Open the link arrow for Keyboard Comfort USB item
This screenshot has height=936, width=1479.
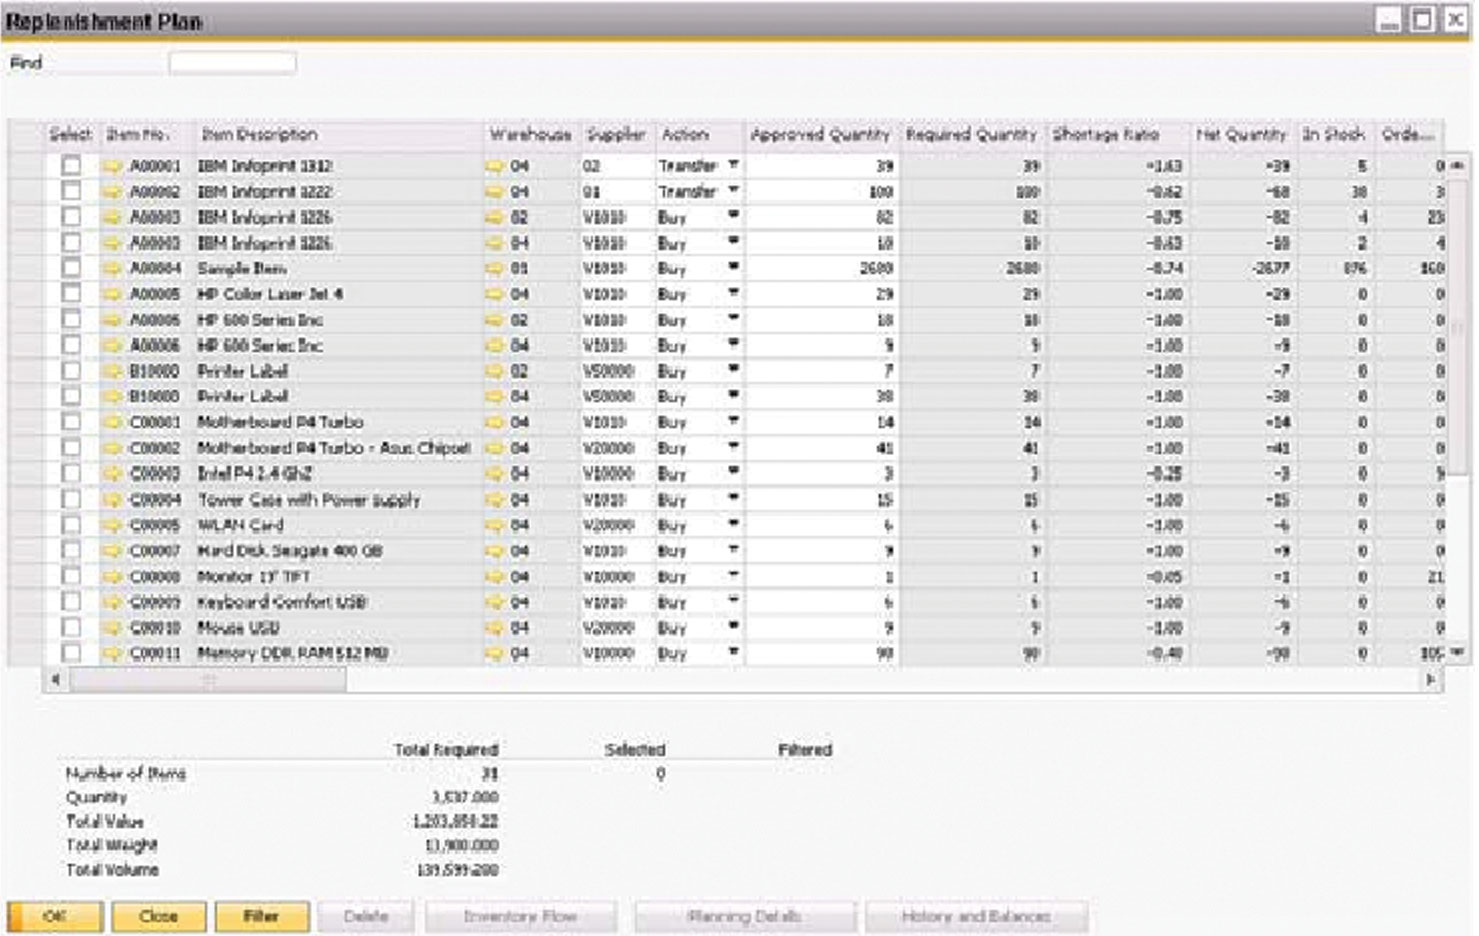click(112, 604)
